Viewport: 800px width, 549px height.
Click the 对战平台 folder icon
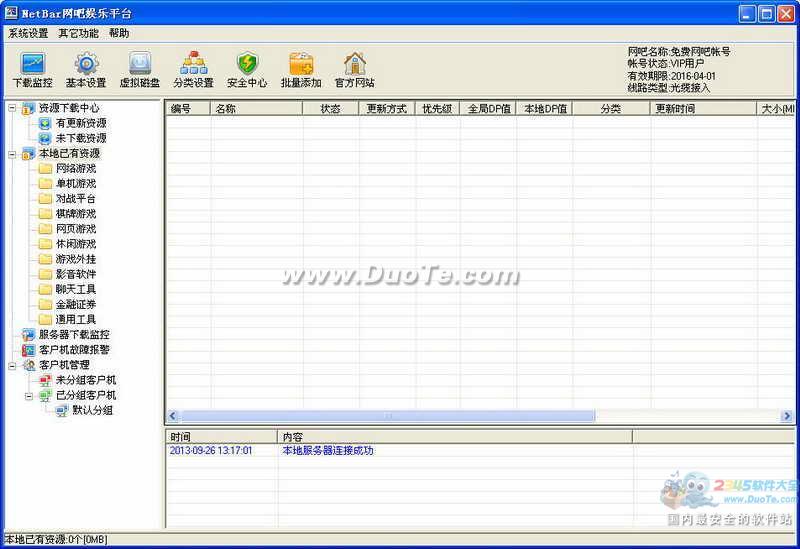point(45,198)
